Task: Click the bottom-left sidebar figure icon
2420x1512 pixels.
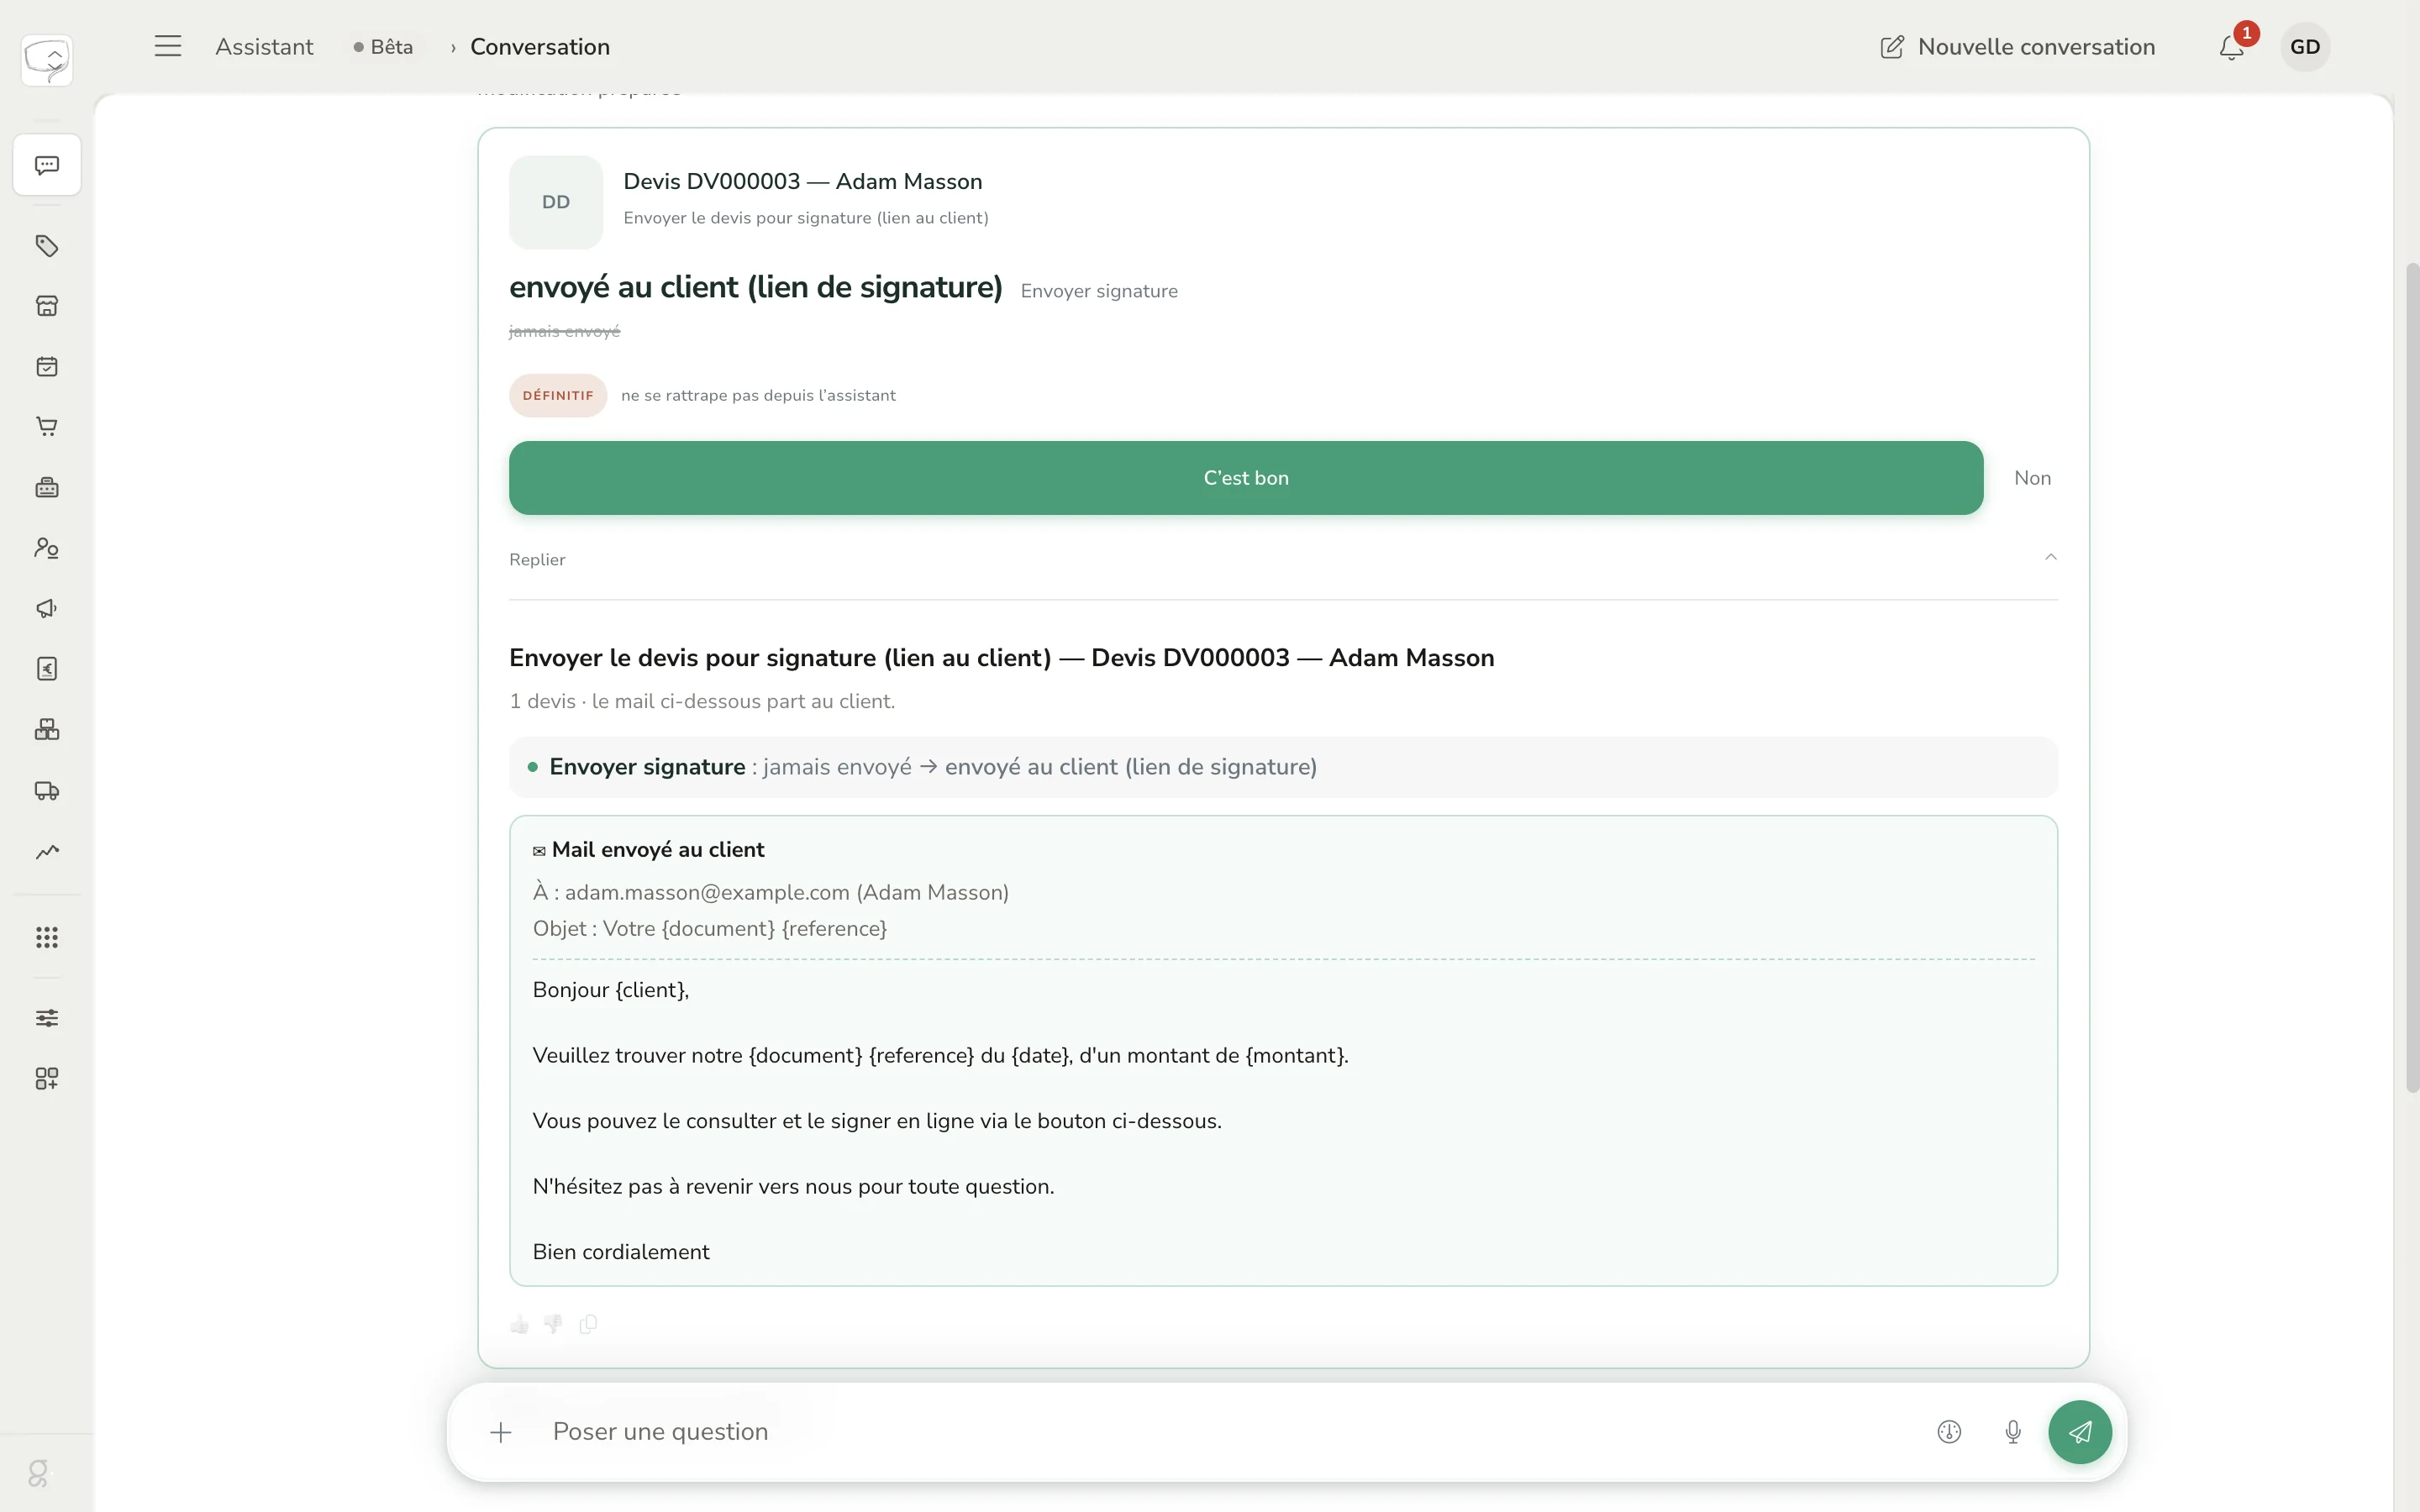Action: (38, 1473)
